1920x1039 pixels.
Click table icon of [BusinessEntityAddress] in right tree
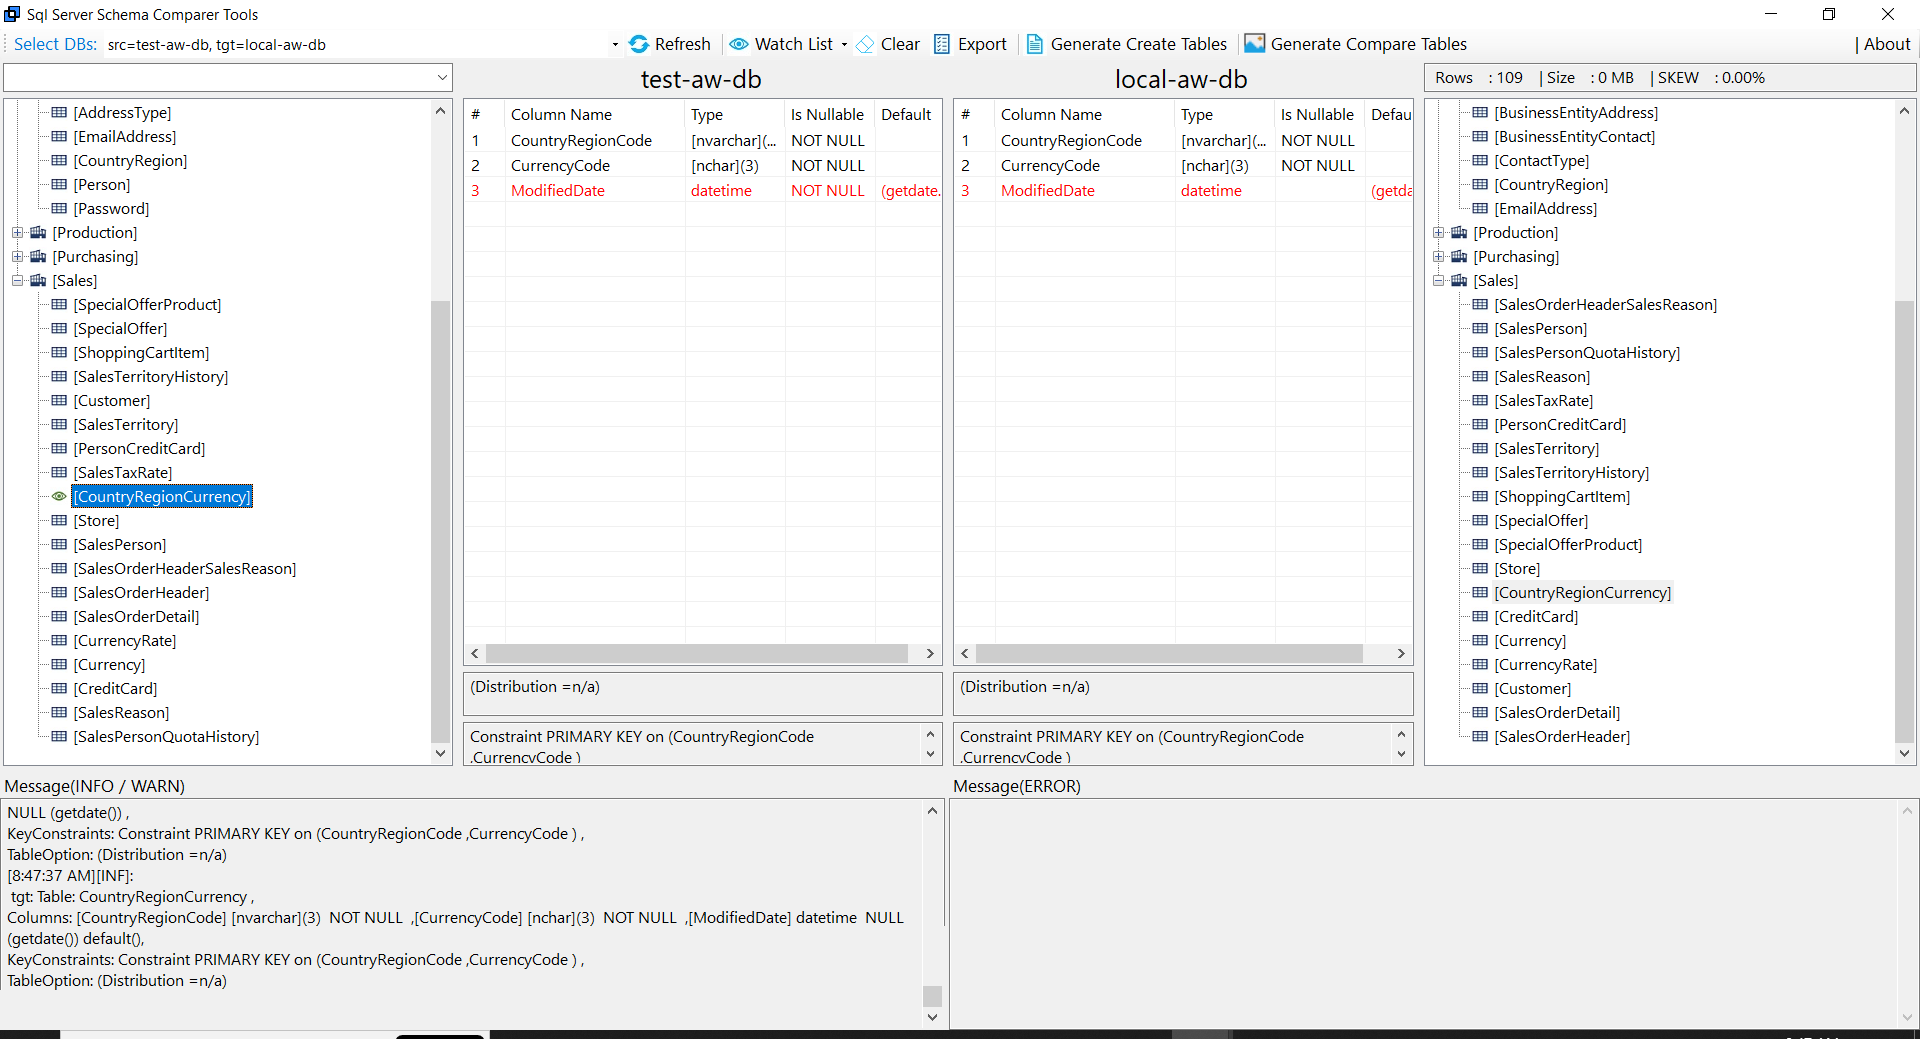[x=1480, y=112]
